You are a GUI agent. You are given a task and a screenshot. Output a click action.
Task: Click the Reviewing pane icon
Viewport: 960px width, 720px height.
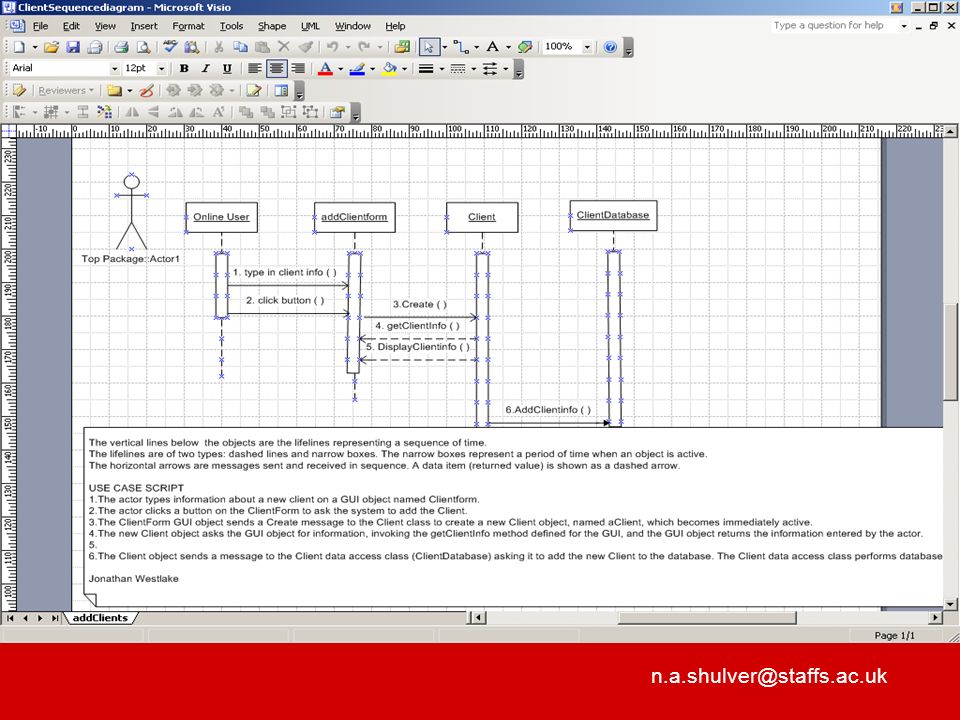[x=281, y=91]
